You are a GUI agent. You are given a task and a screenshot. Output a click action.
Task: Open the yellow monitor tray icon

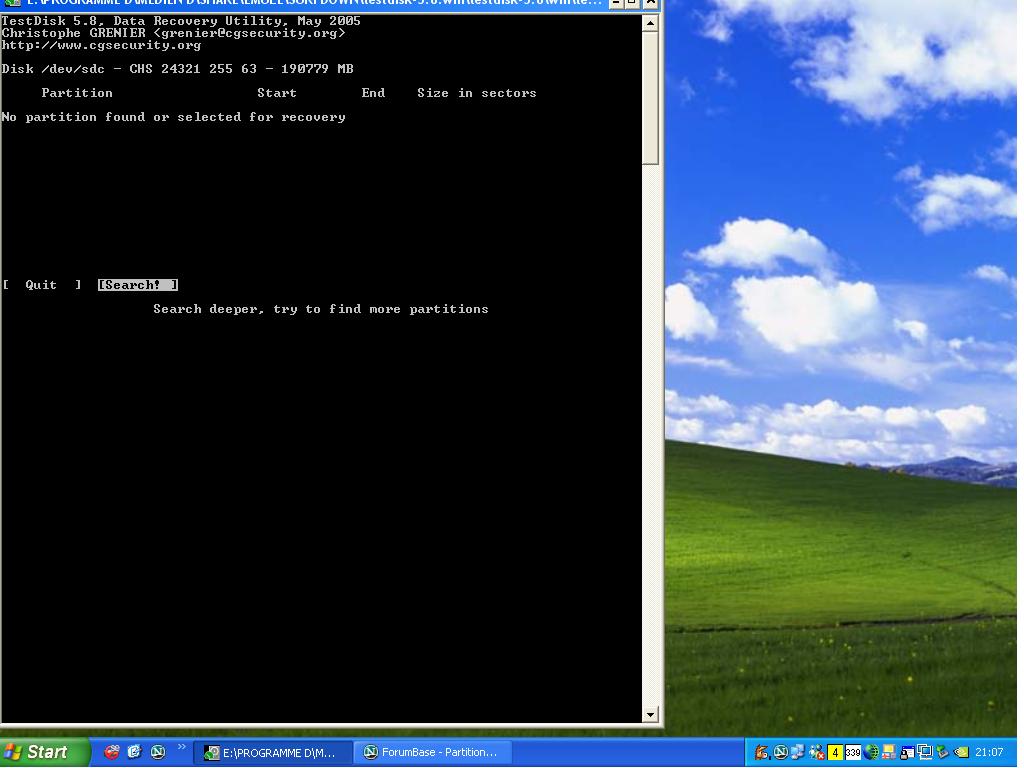(x=889, y=752)
